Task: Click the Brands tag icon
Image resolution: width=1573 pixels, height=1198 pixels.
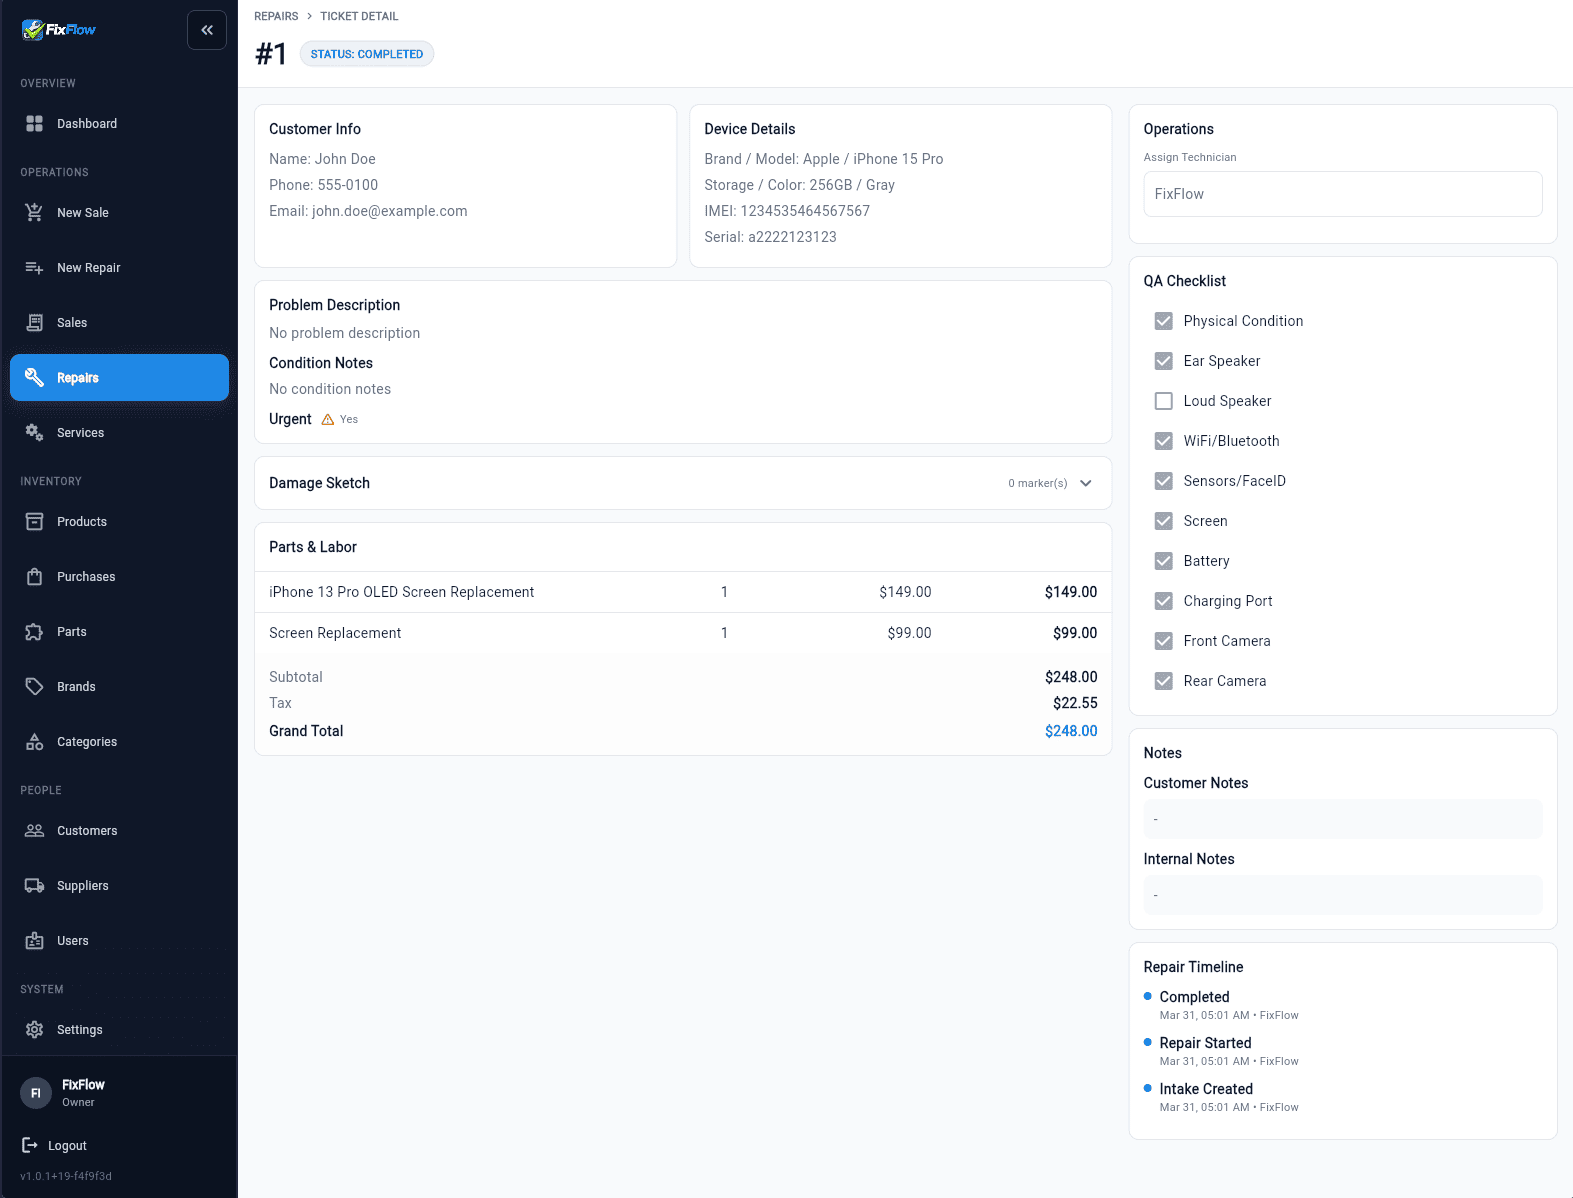Action: point(34,686)
